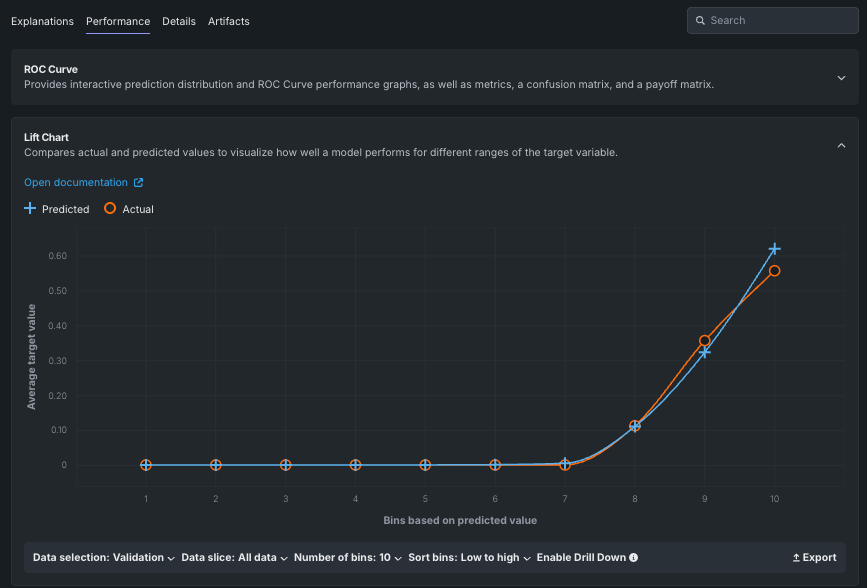Switch to the Artifacts tab
The height and width of the screenshot is (588, 867).
click(228, 21)
